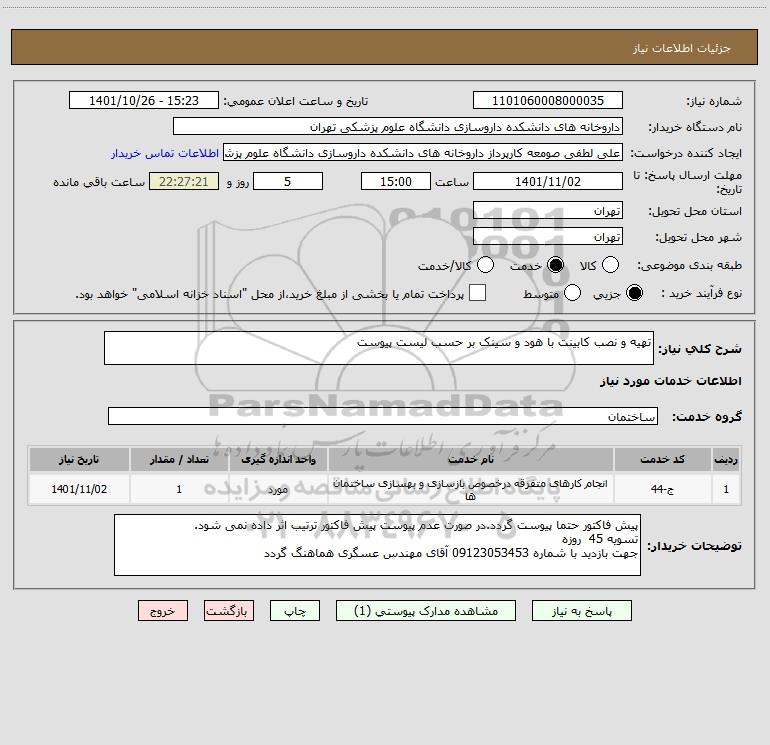Viewport: 770px width, 745px height.
Task: Click the چاپ print button
Action: [295, 611]
